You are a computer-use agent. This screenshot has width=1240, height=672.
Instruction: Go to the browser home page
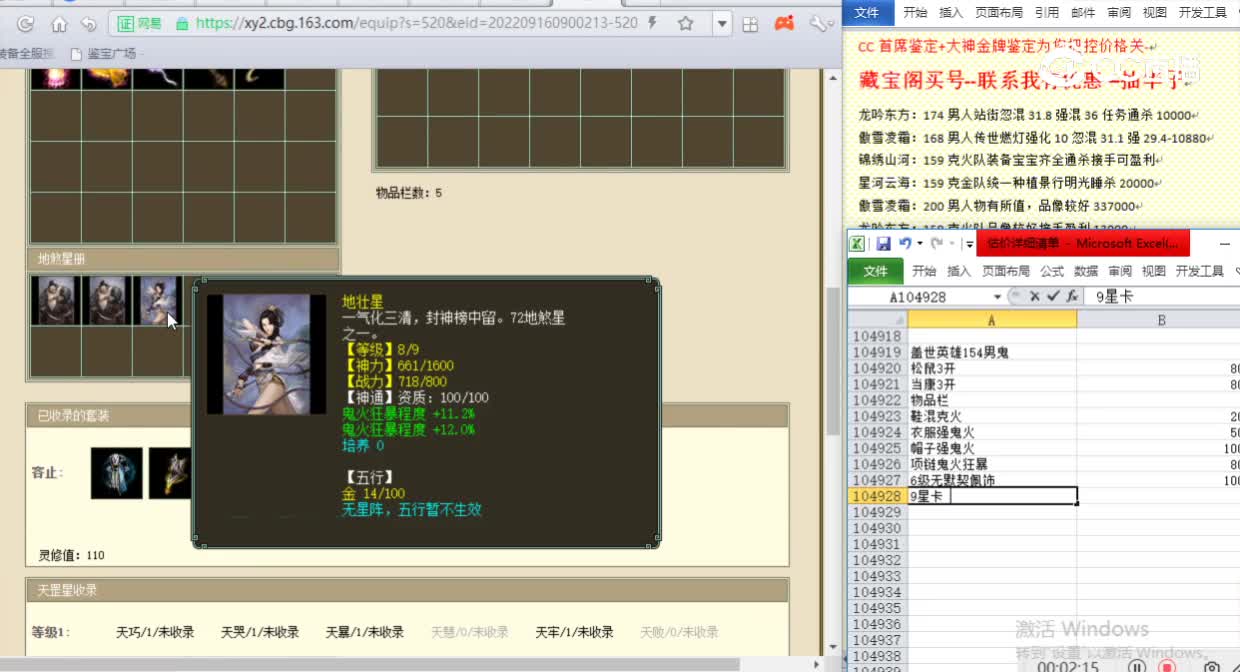point(59,23)
